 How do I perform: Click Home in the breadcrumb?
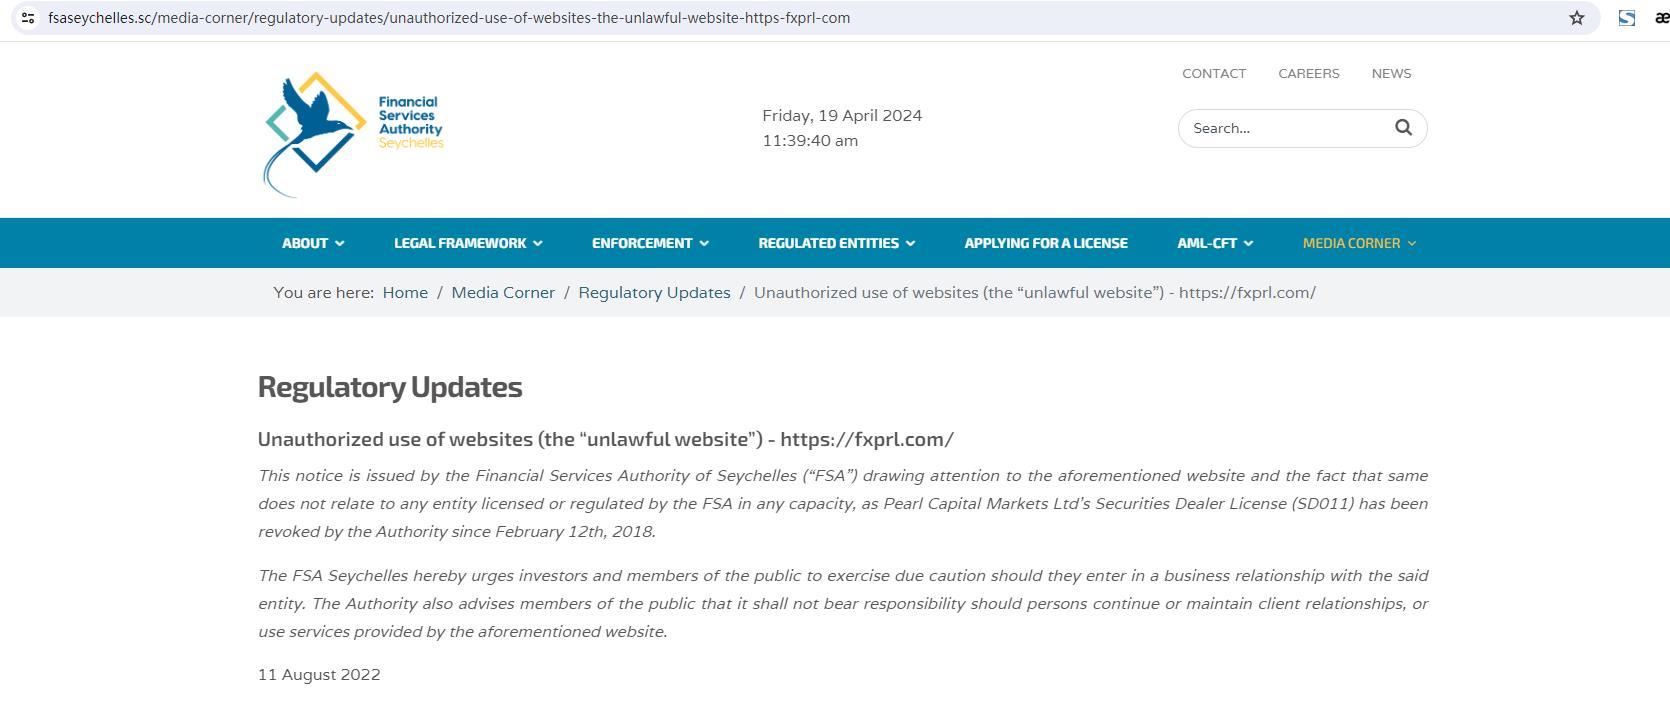pos(405,292)
